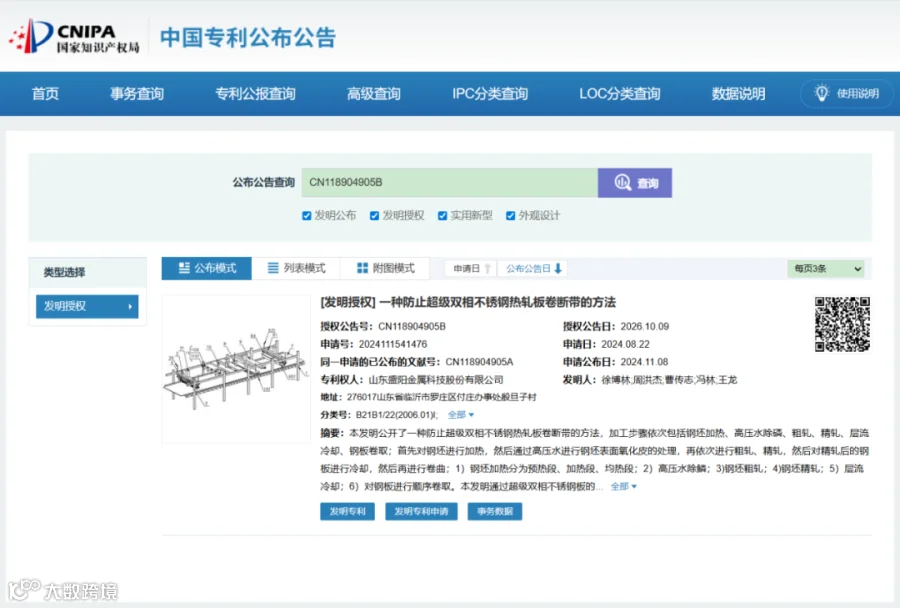
Task: Click the 事务数据 button
Action: (x=495, y=511)
